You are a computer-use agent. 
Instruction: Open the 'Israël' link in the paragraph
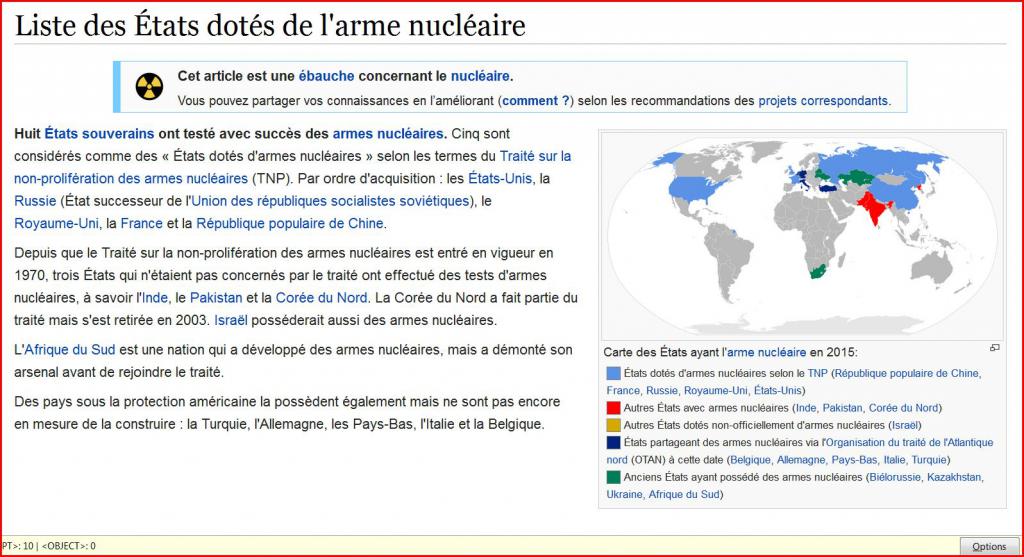(231, 320)
